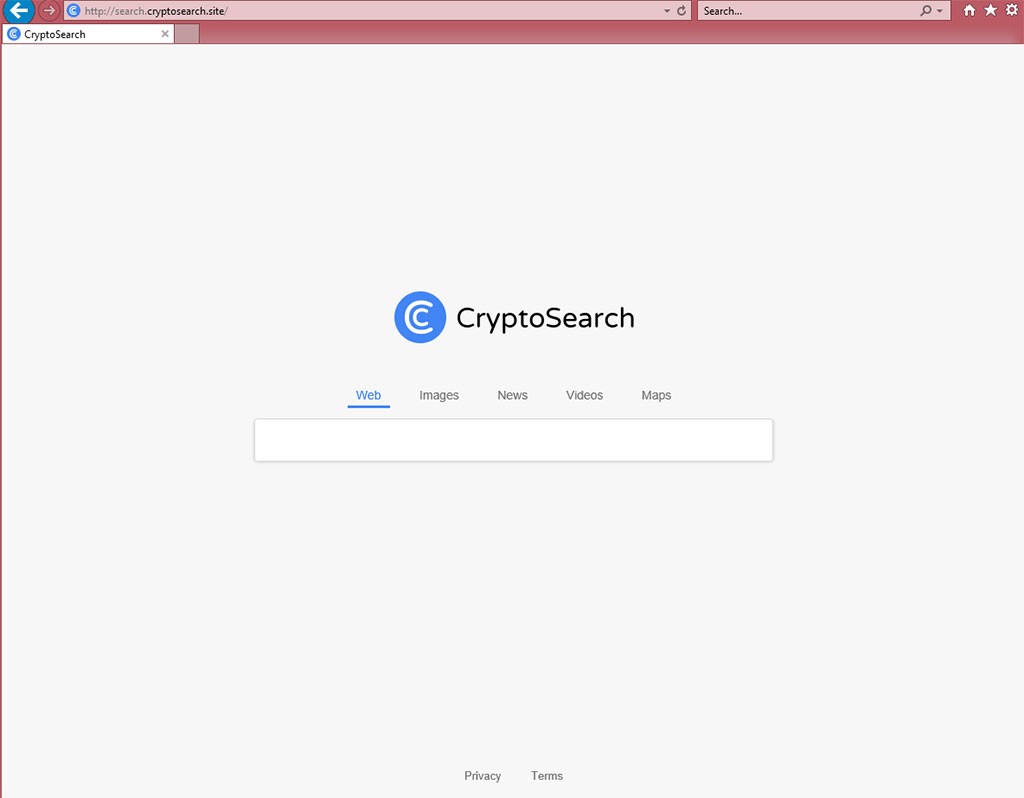
Task: Open a new blank browser tab
Action: pos(187,34)
